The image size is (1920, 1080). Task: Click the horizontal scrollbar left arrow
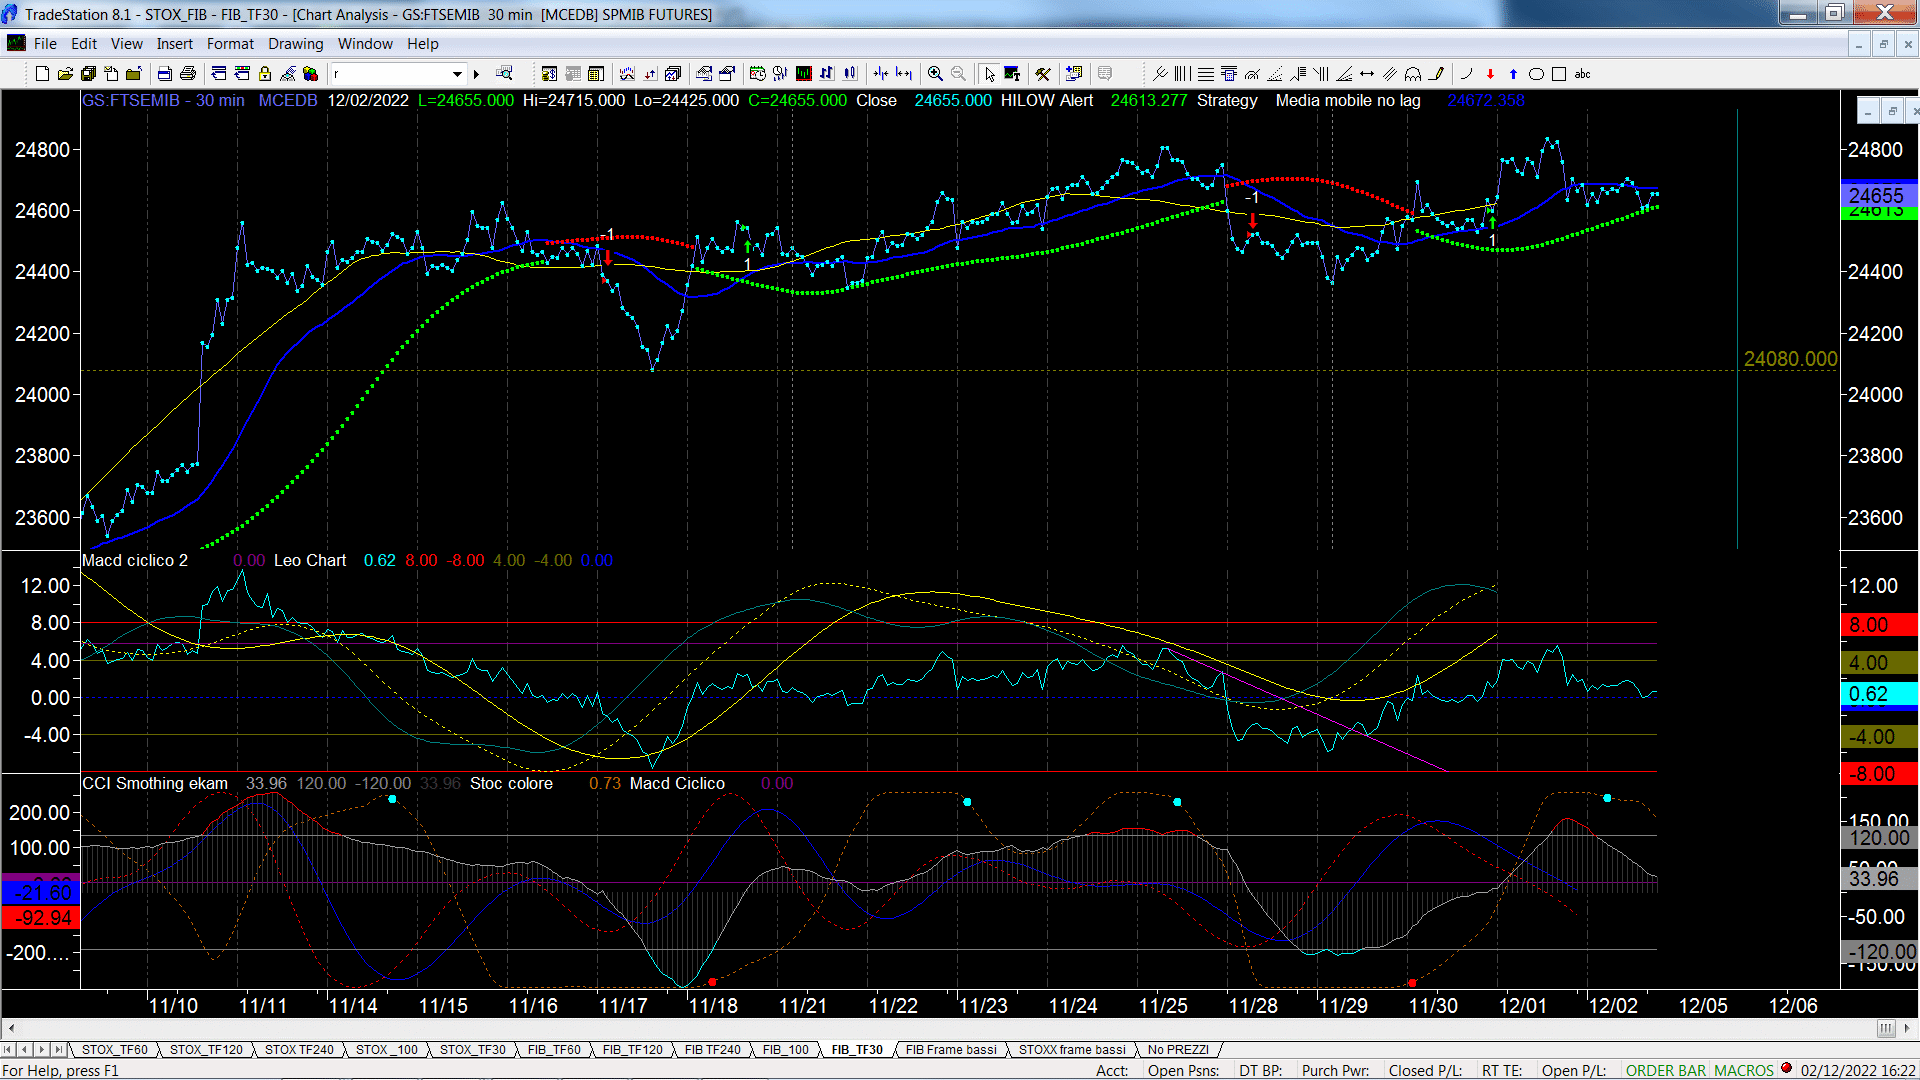click(x=11, y=1028)
